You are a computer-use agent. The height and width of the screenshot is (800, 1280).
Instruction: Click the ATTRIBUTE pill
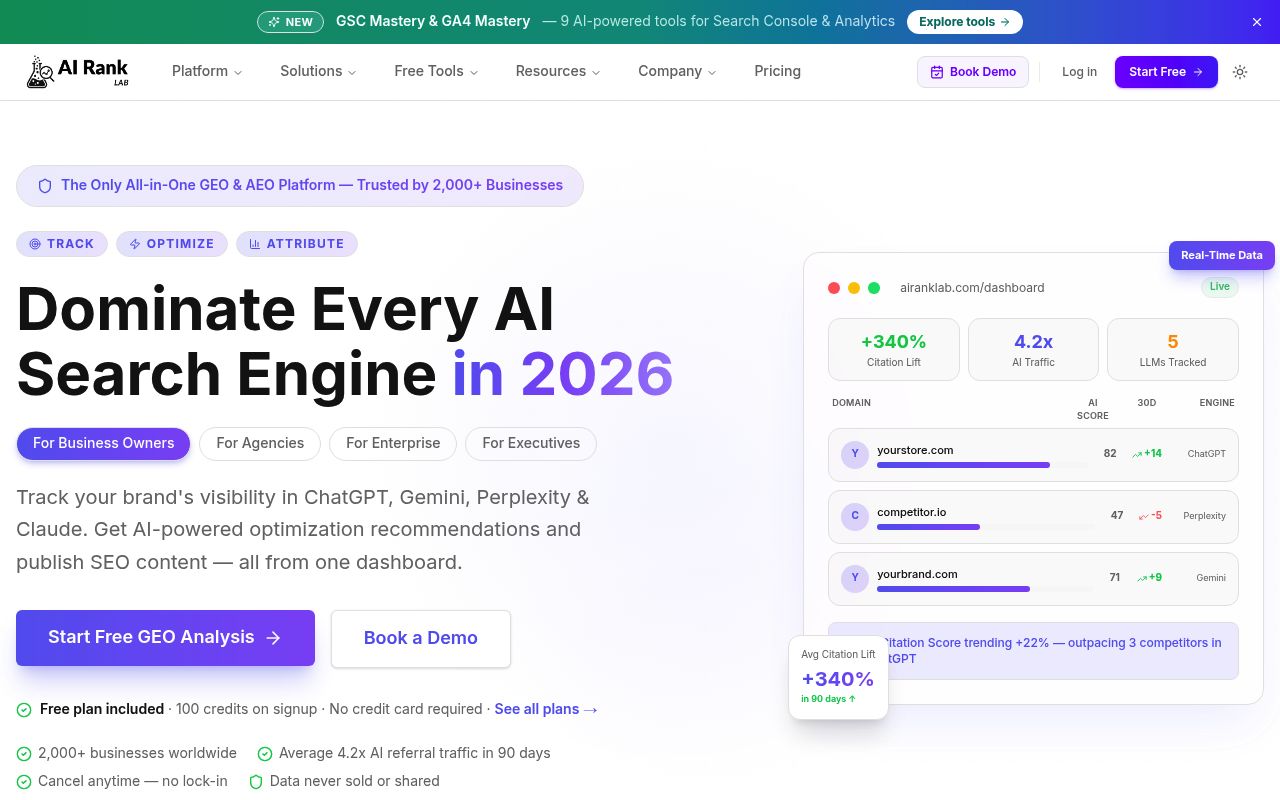tap(297, 244)
